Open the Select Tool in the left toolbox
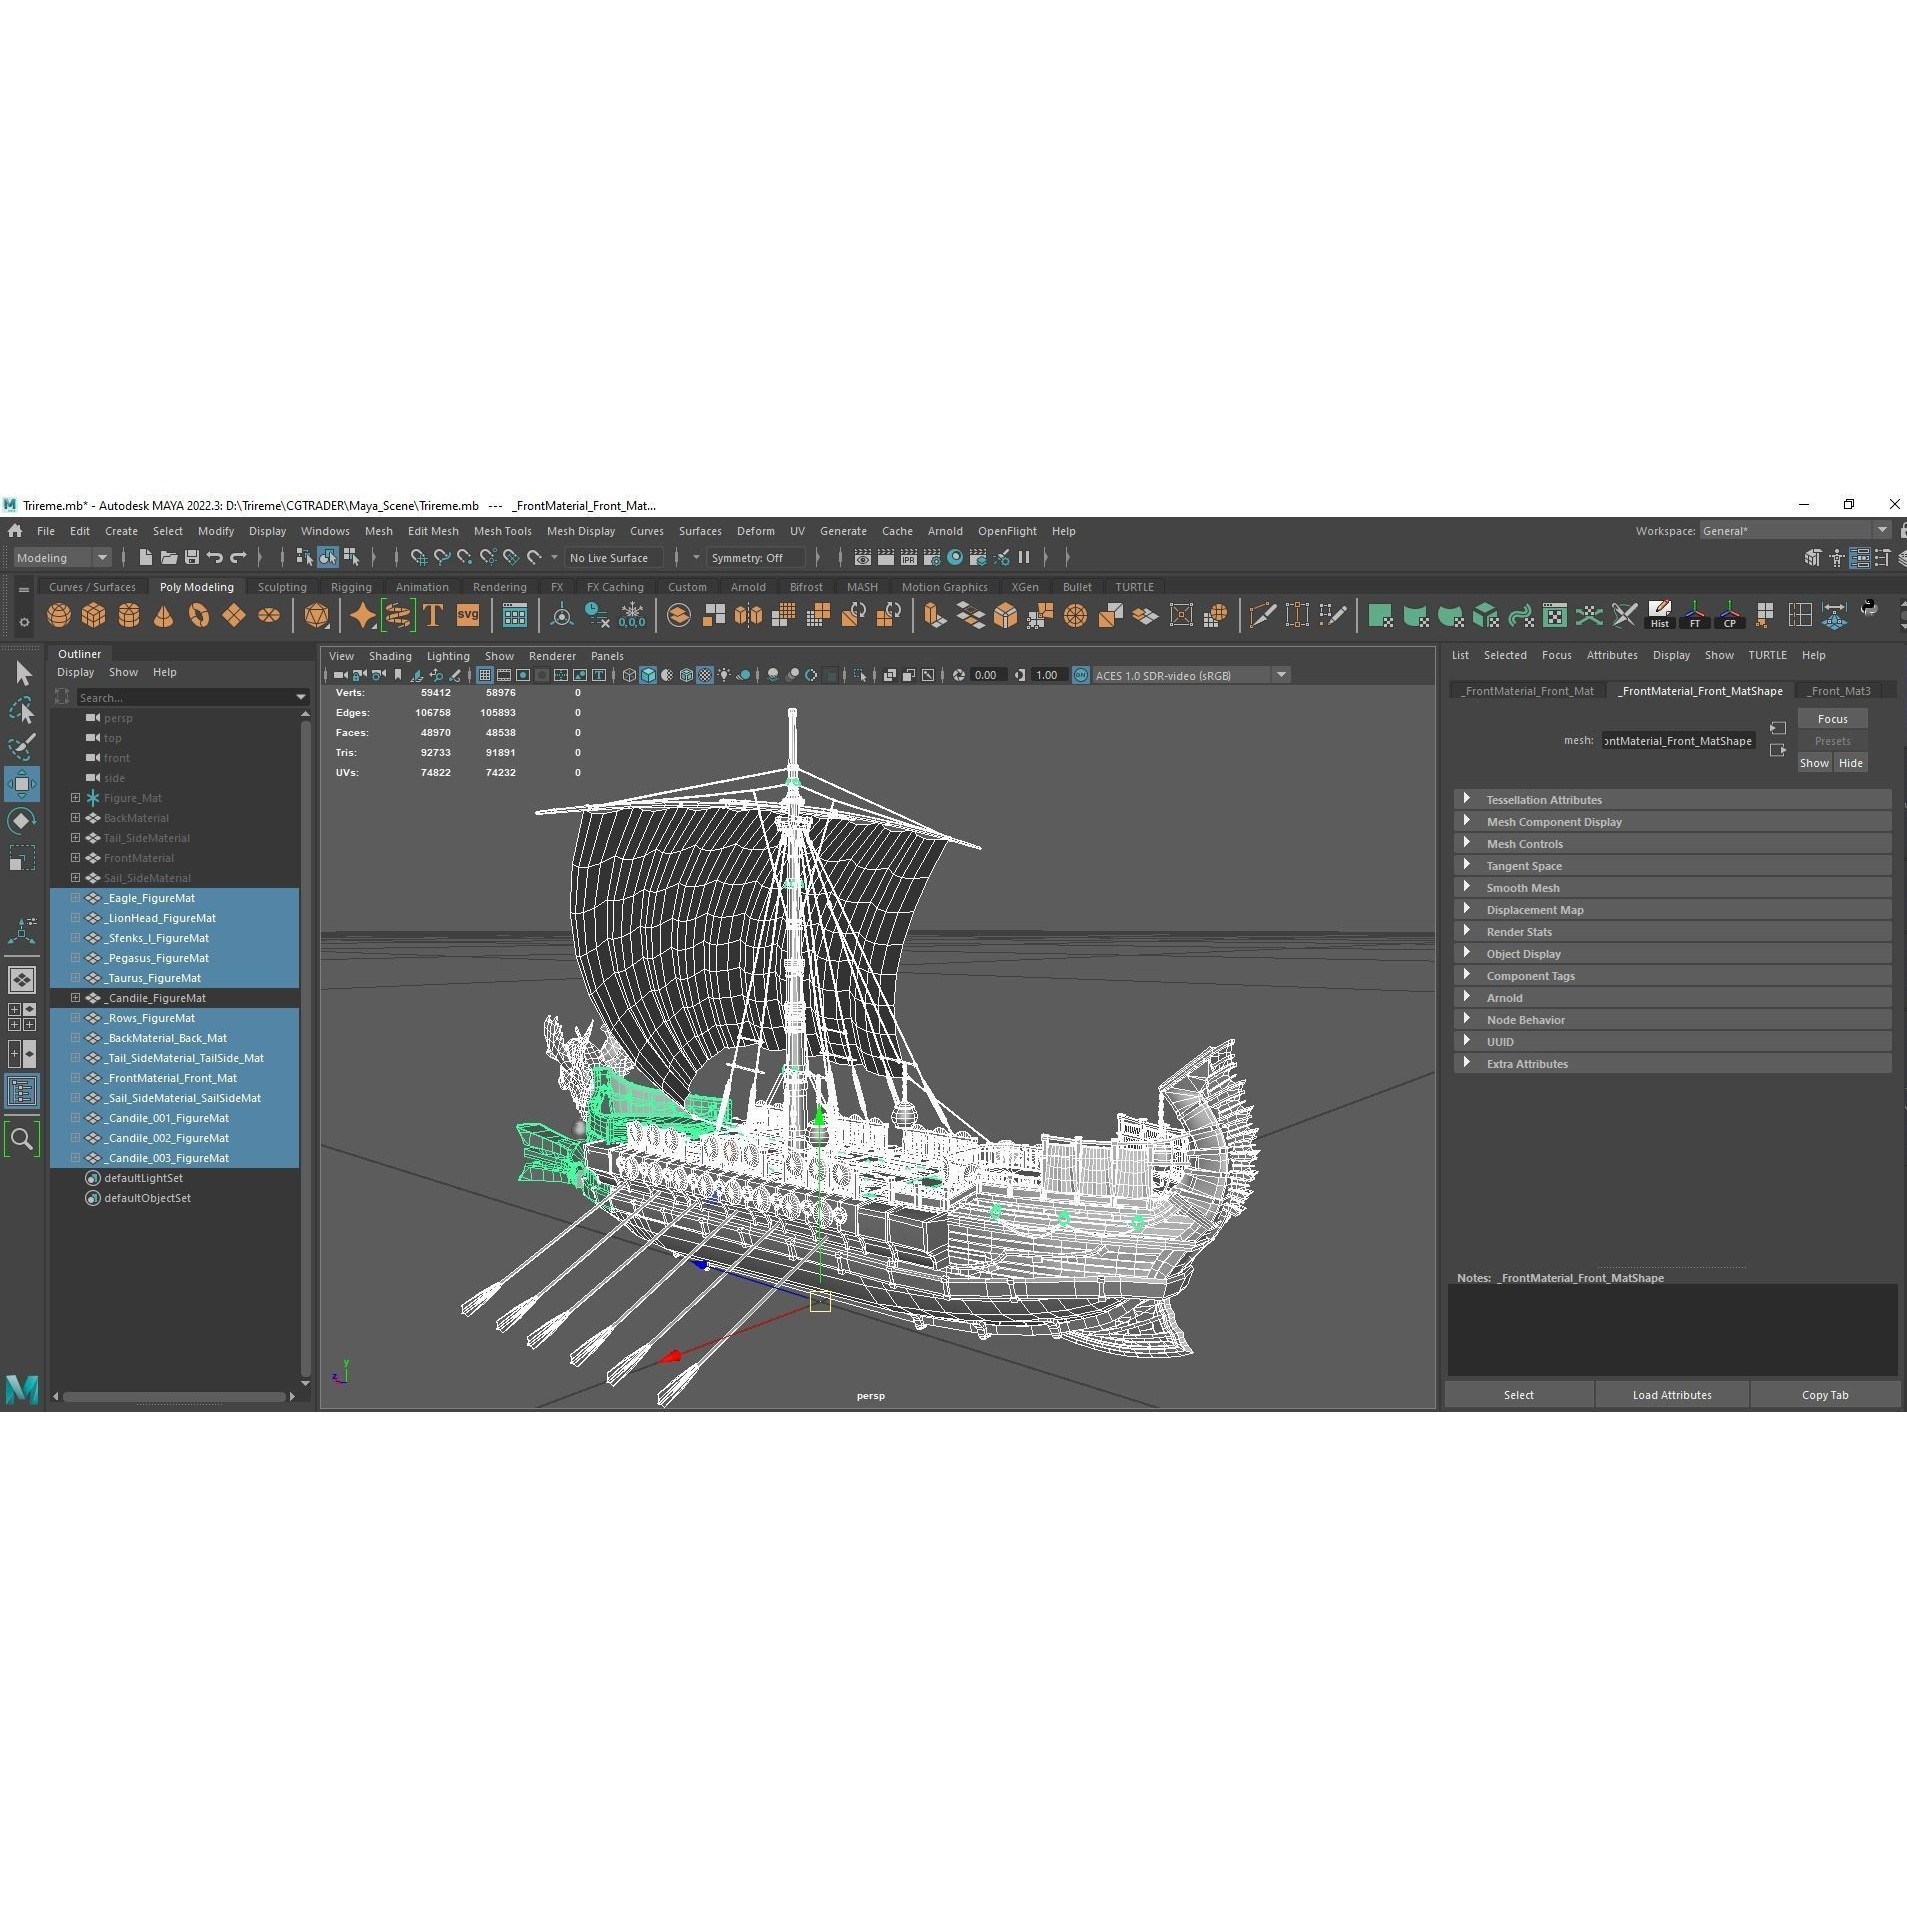The width and height of the screenshot is (1907, 1907). tap(22, 672)
